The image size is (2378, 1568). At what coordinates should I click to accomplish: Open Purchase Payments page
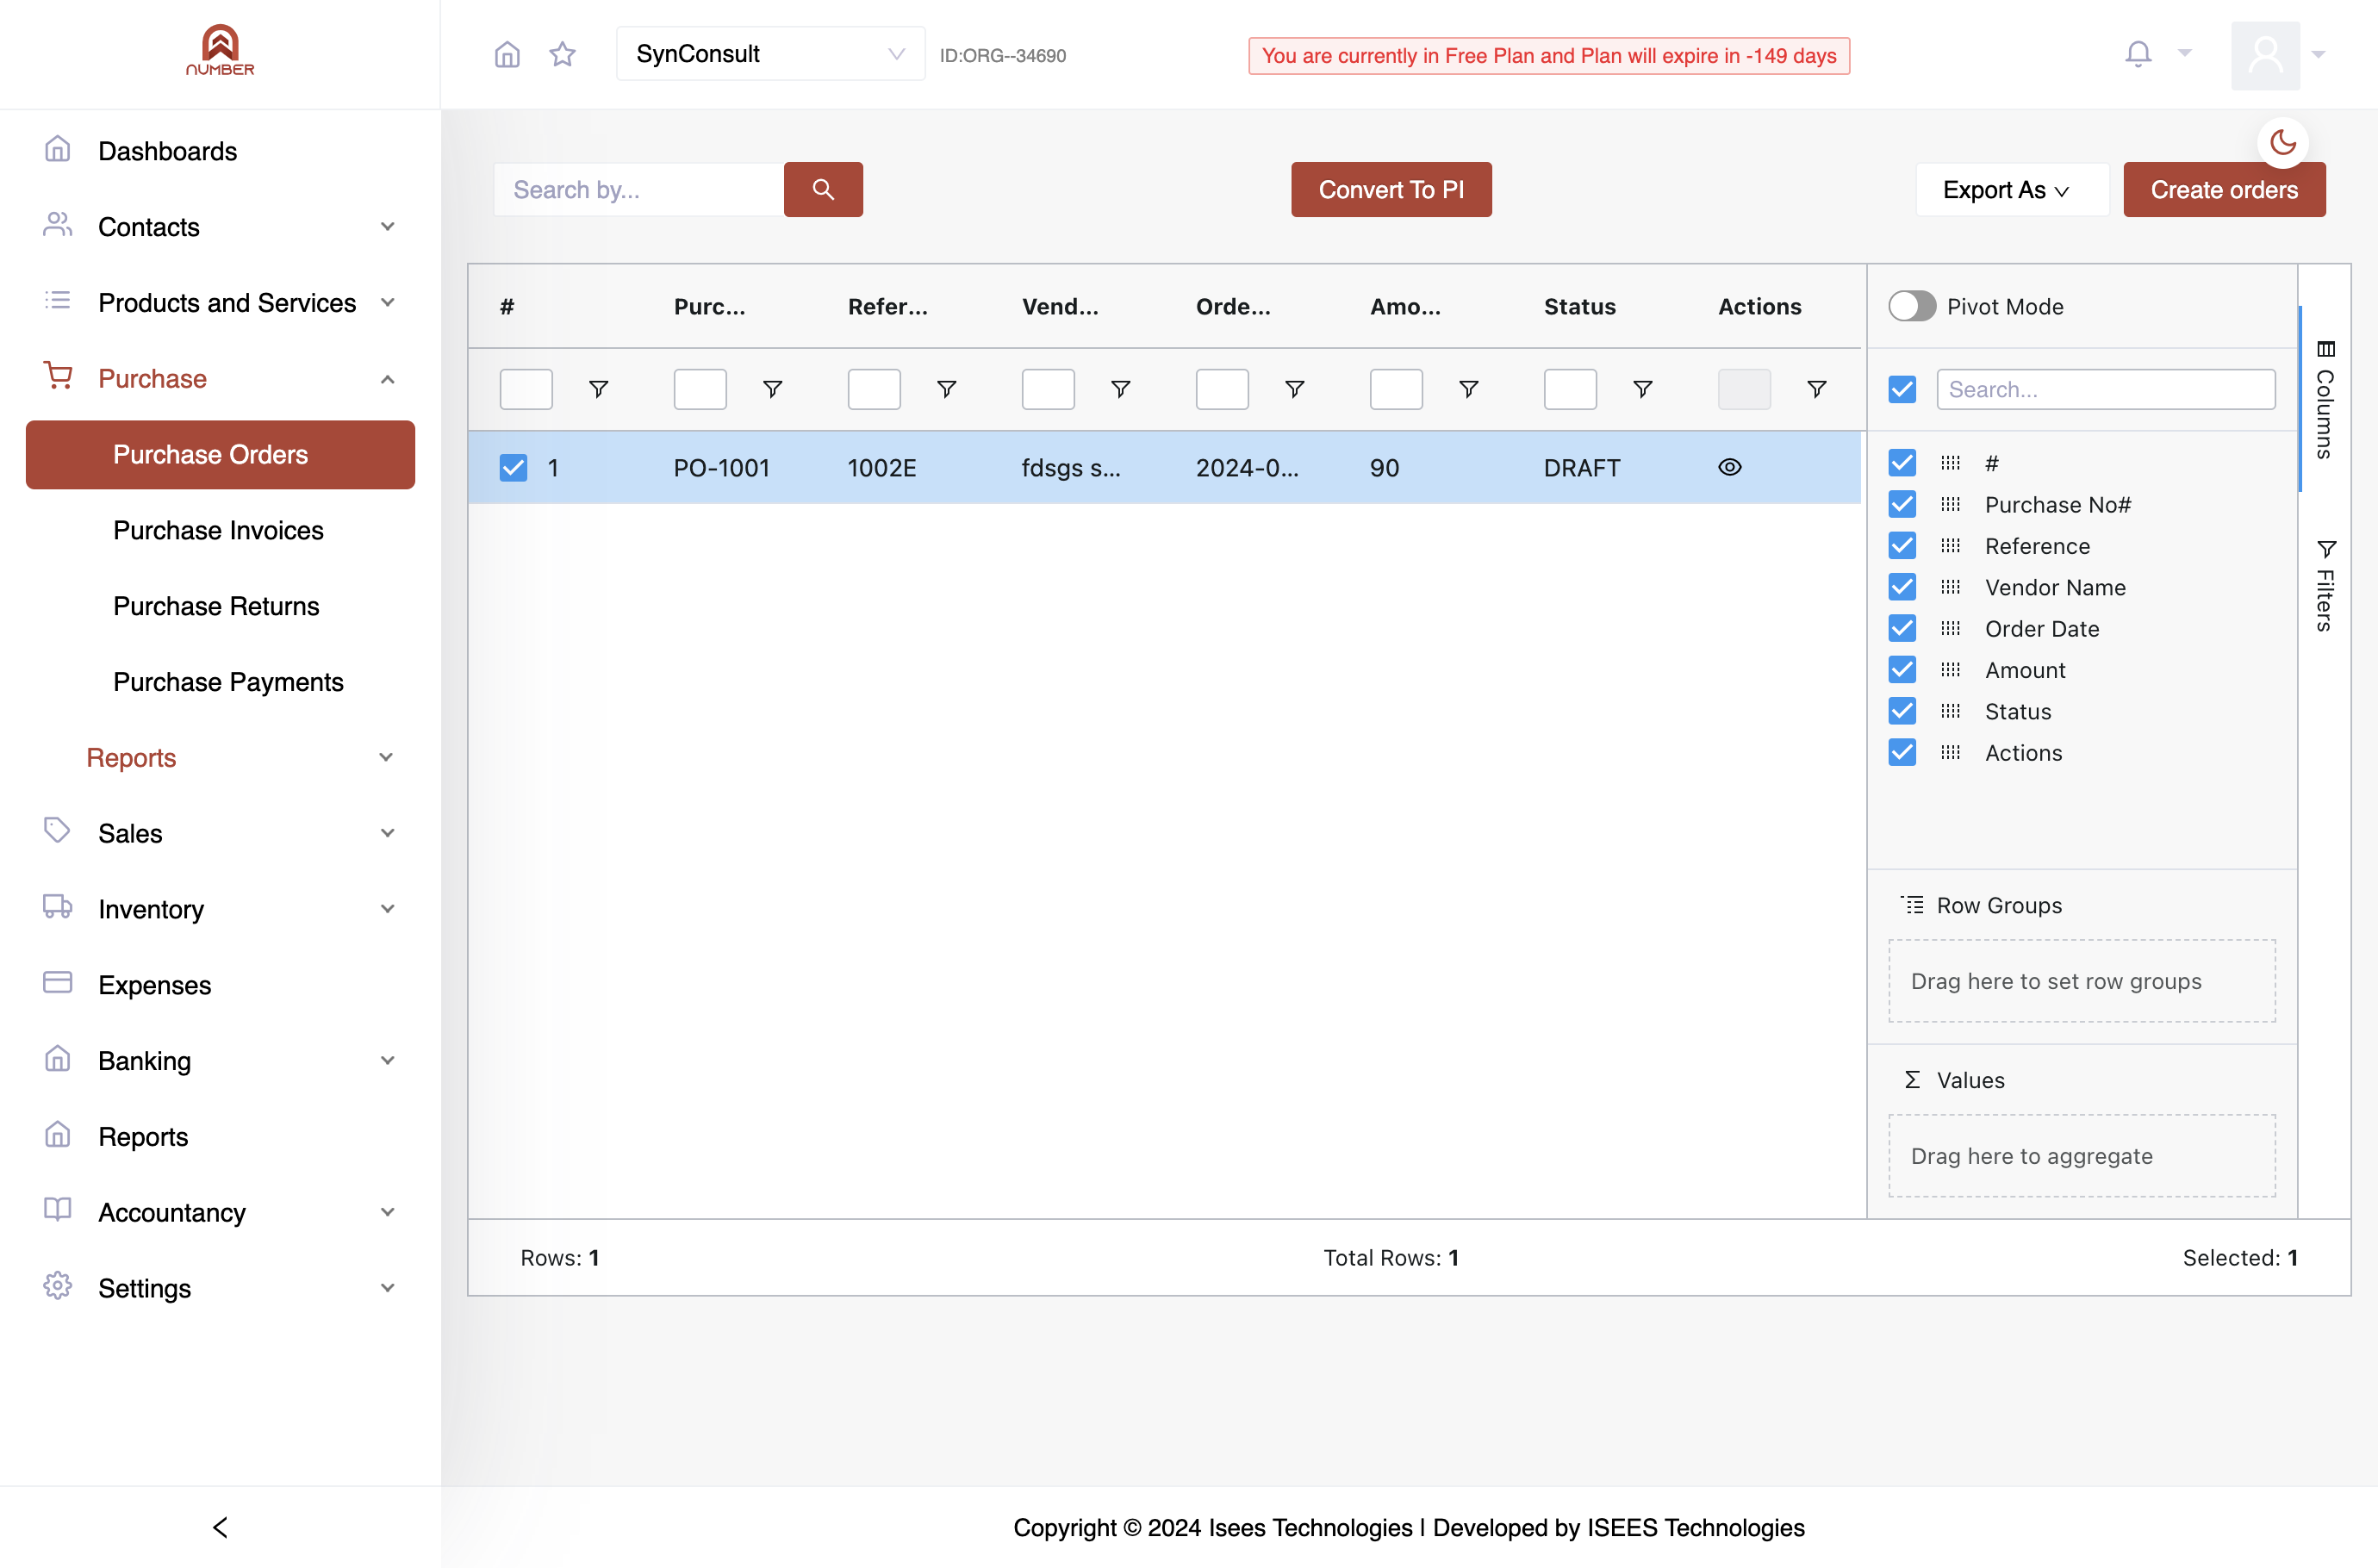pyautogui.click(x=228, y=682)
